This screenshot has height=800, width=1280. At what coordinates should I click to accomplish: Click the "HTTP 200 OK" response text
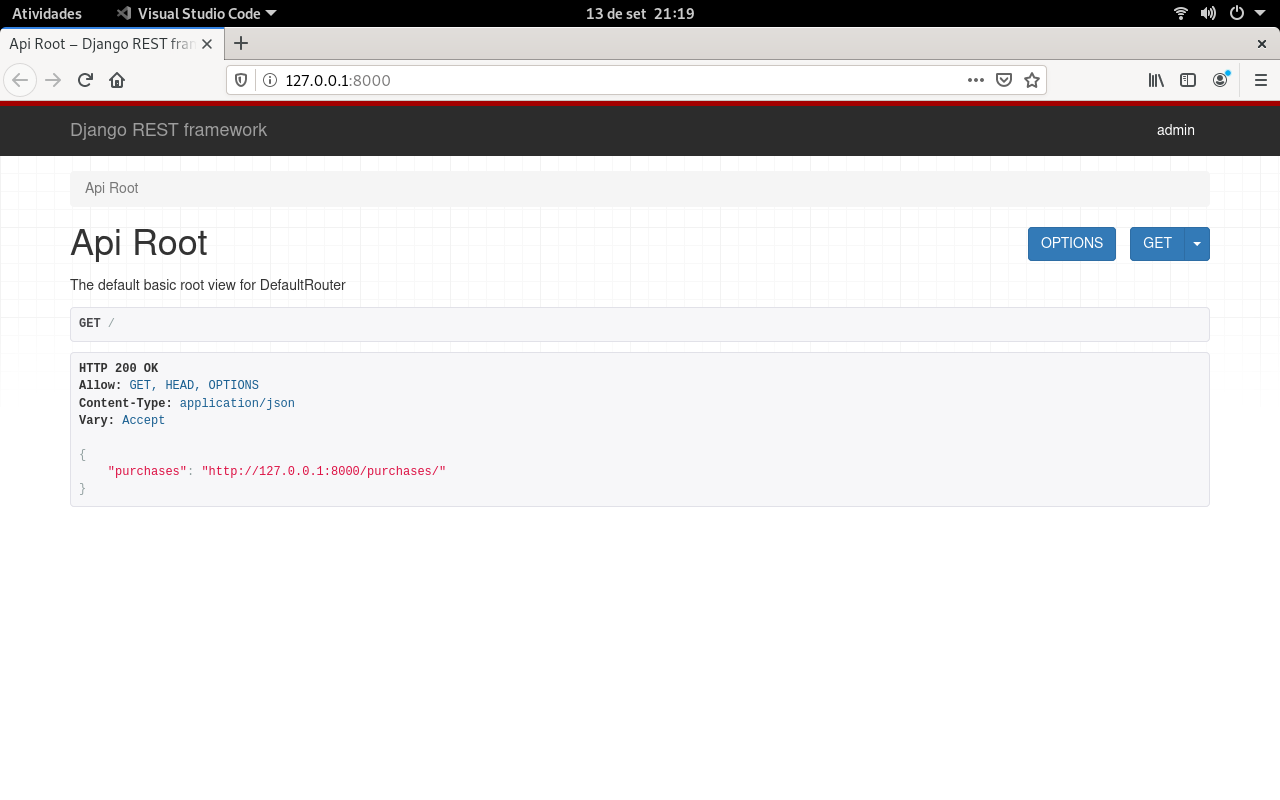click(x=118, y=369)
